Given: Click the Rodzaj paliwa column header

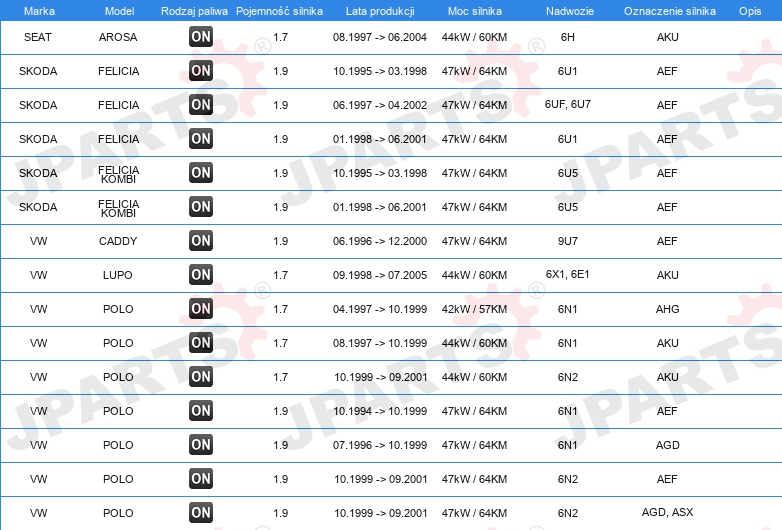Looking at the screenshot, I should [x=194, y=11].
